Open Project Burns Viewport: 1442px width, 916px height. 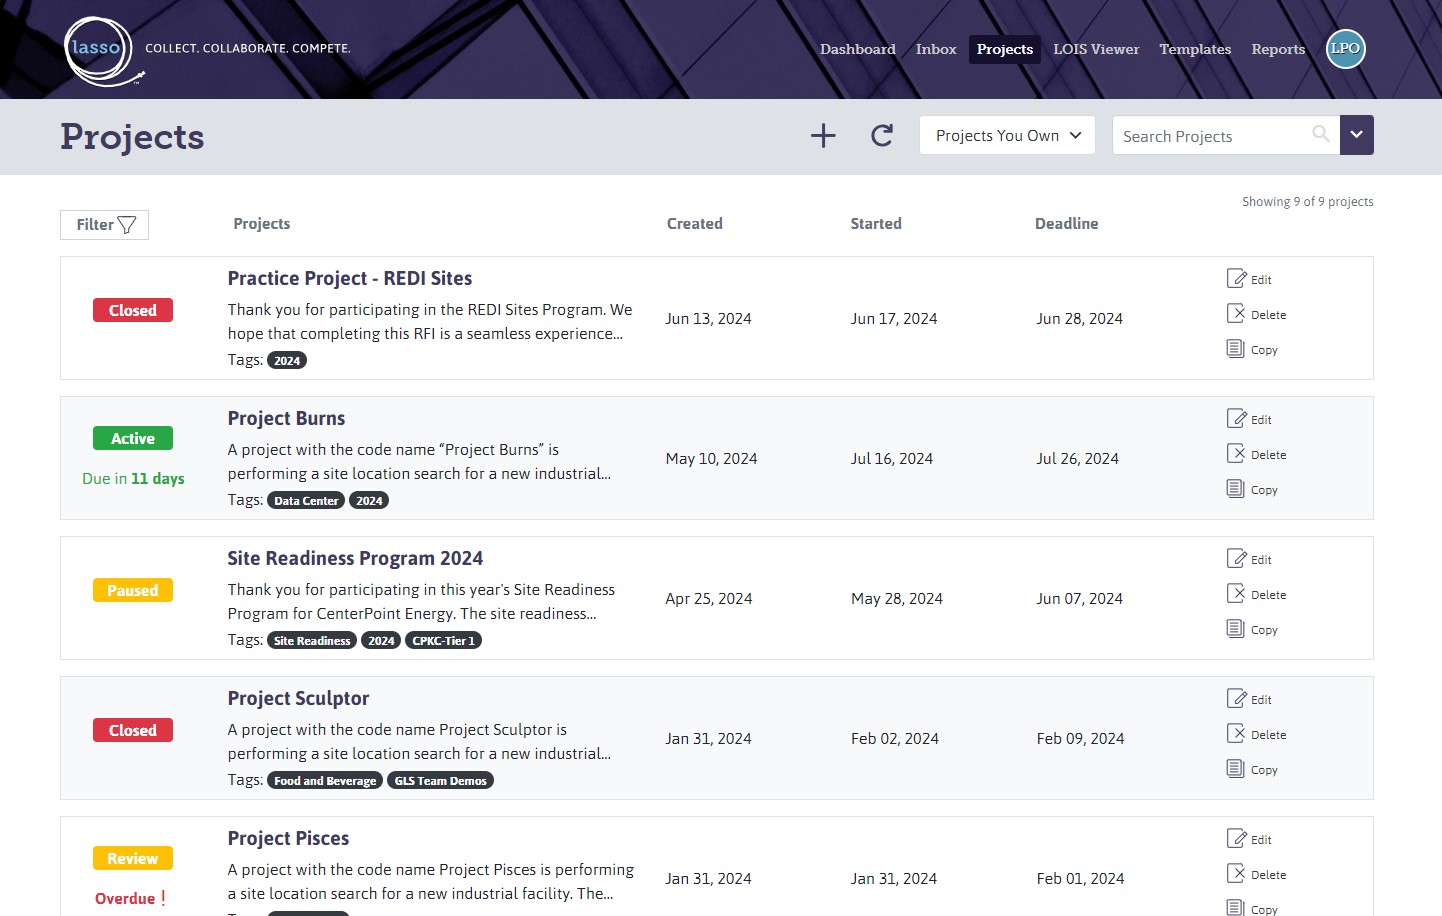[x=286, y=418]
